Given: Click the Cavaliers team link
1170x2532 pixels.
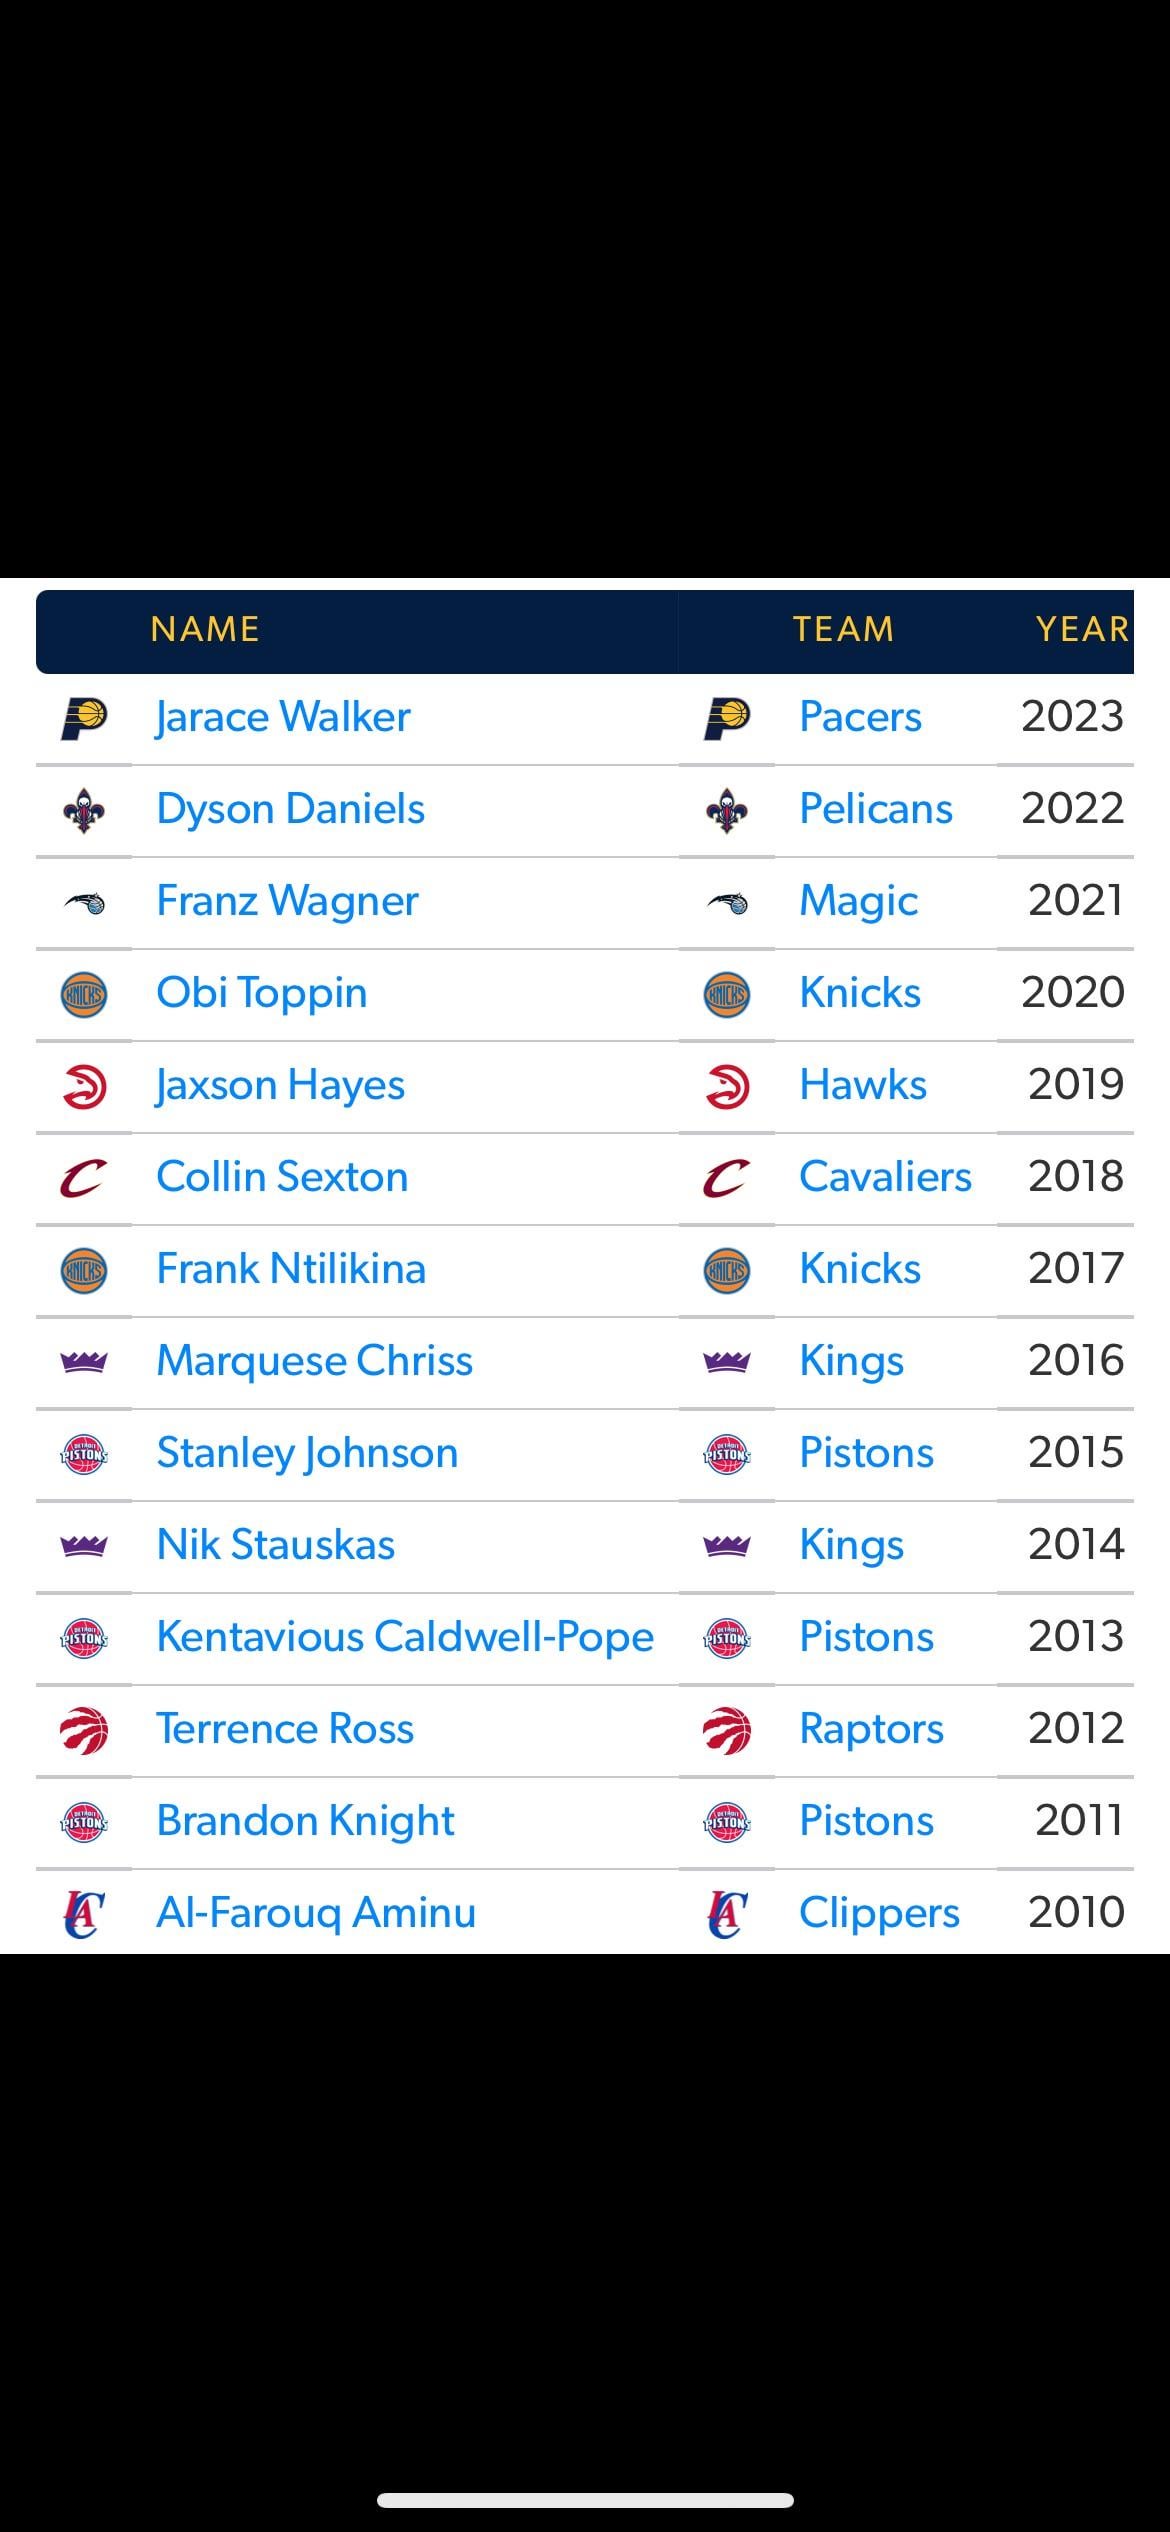Looking at the screenshot, I should pyautogui.click(x=885, y=1177).
